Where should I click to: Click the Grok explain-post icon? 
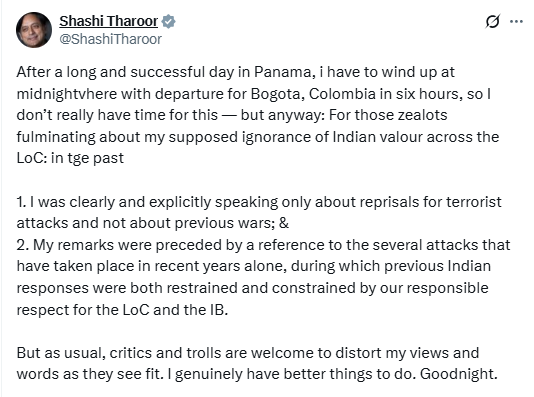492,21
